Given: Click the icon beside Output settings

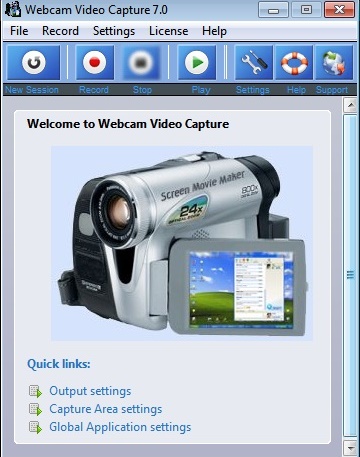Looking at the screenshot, I should coord(35,391).
